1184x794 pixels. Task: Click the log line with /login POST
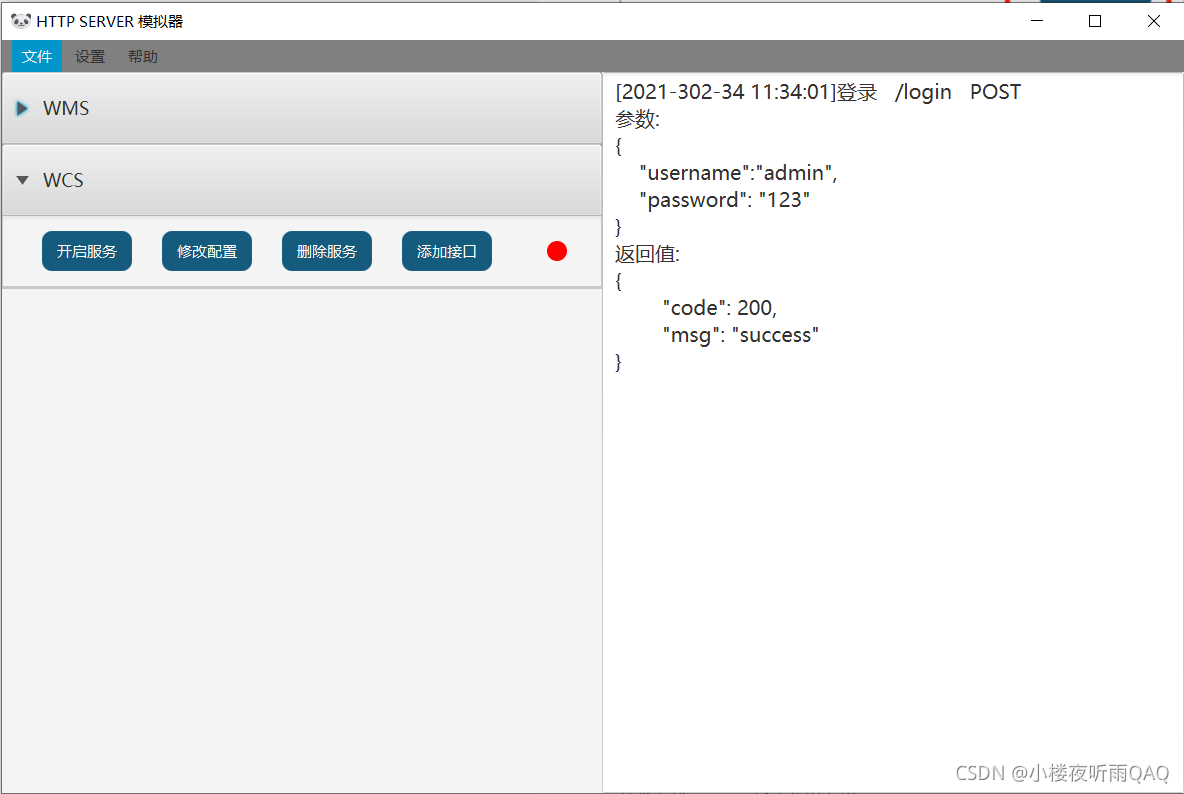tap(818, 92)
